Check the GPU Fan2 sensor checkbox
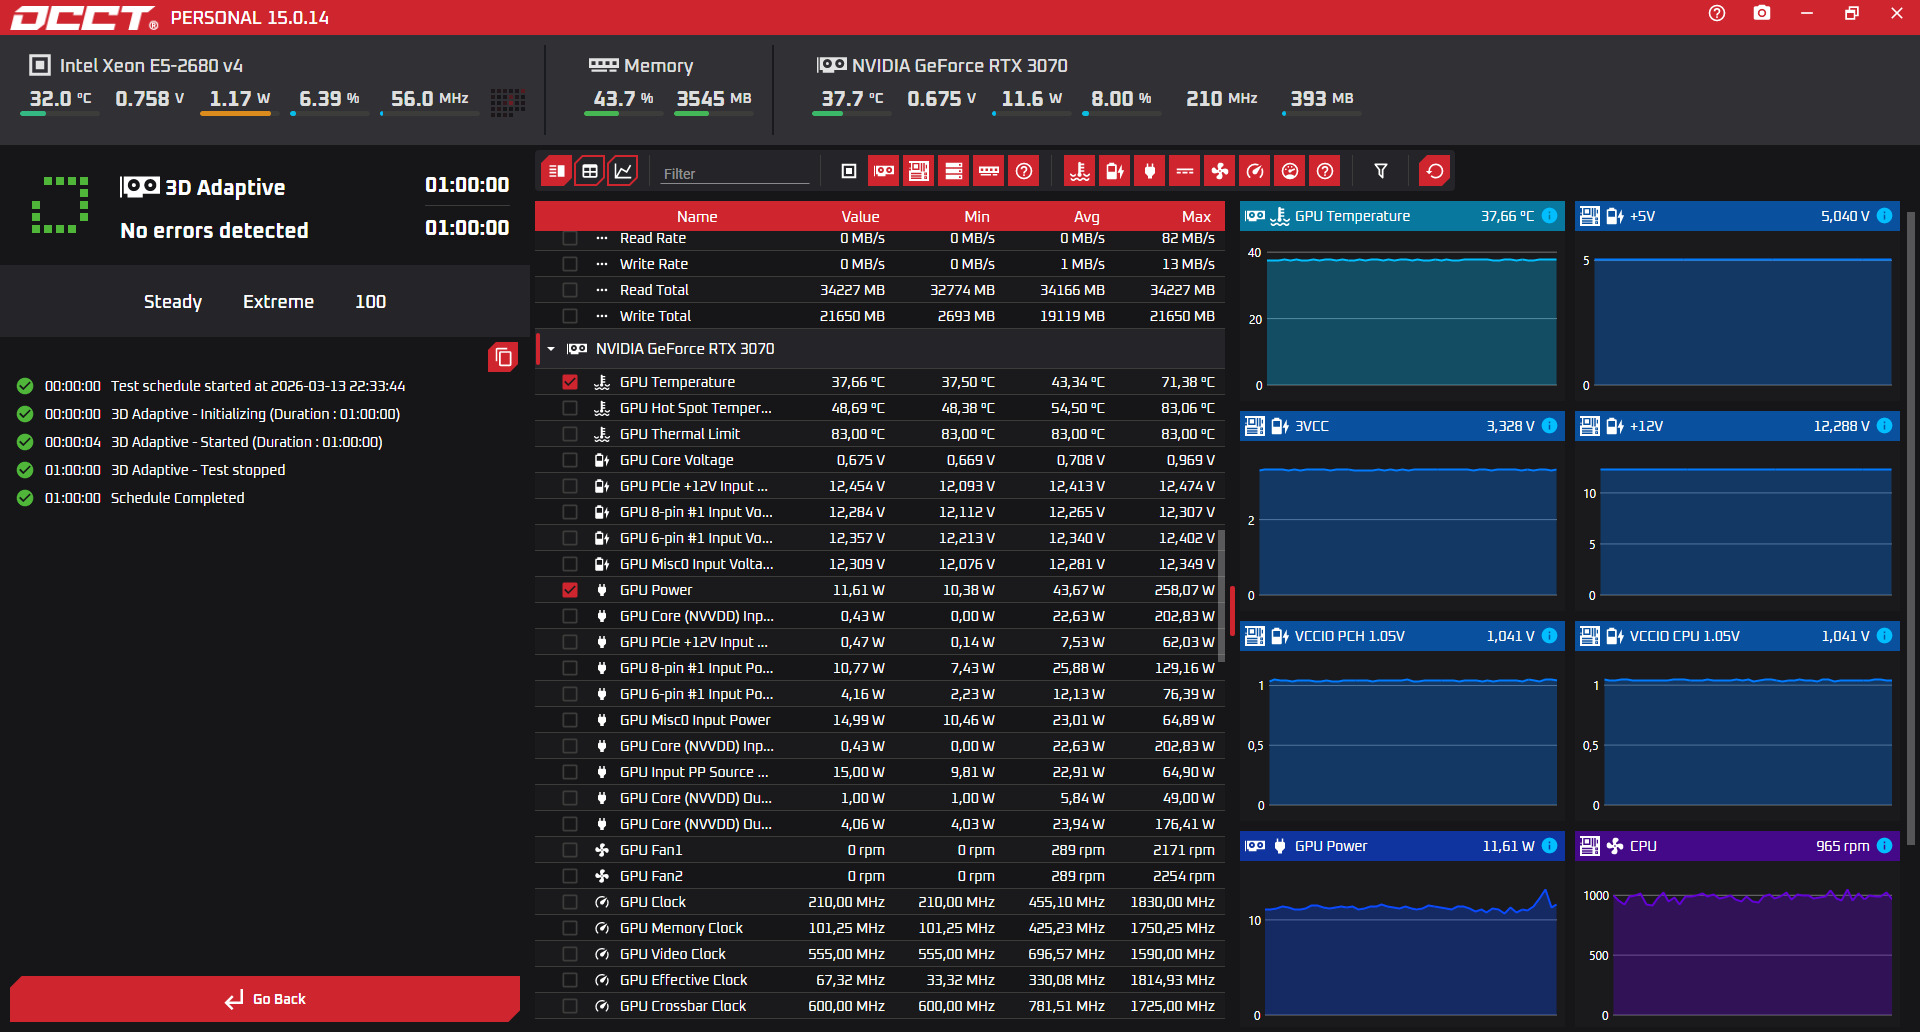 [x=570, y=876]
